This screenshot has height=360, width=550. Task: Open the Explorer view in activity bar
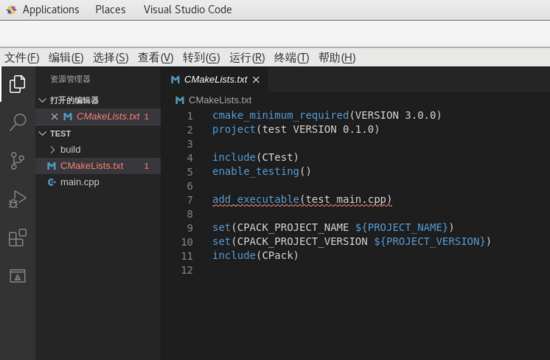pos(17,84)
